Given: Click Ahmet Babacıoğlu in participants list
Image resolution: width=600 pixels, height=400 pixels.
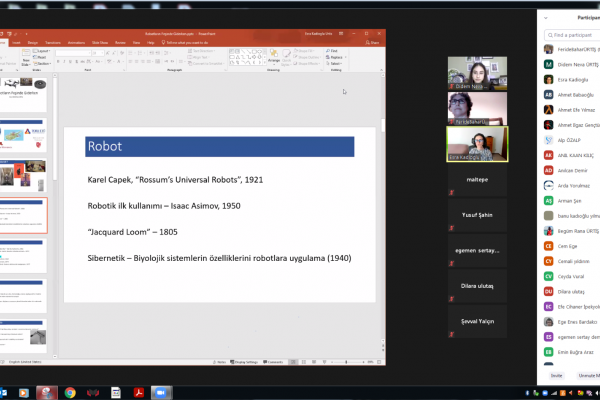Looking at the screenshot, I should (x=572, y=95).
